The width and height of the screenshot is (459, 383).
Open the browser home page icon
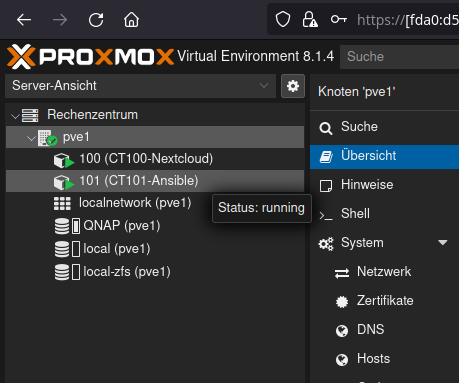(x=131, y=20)
